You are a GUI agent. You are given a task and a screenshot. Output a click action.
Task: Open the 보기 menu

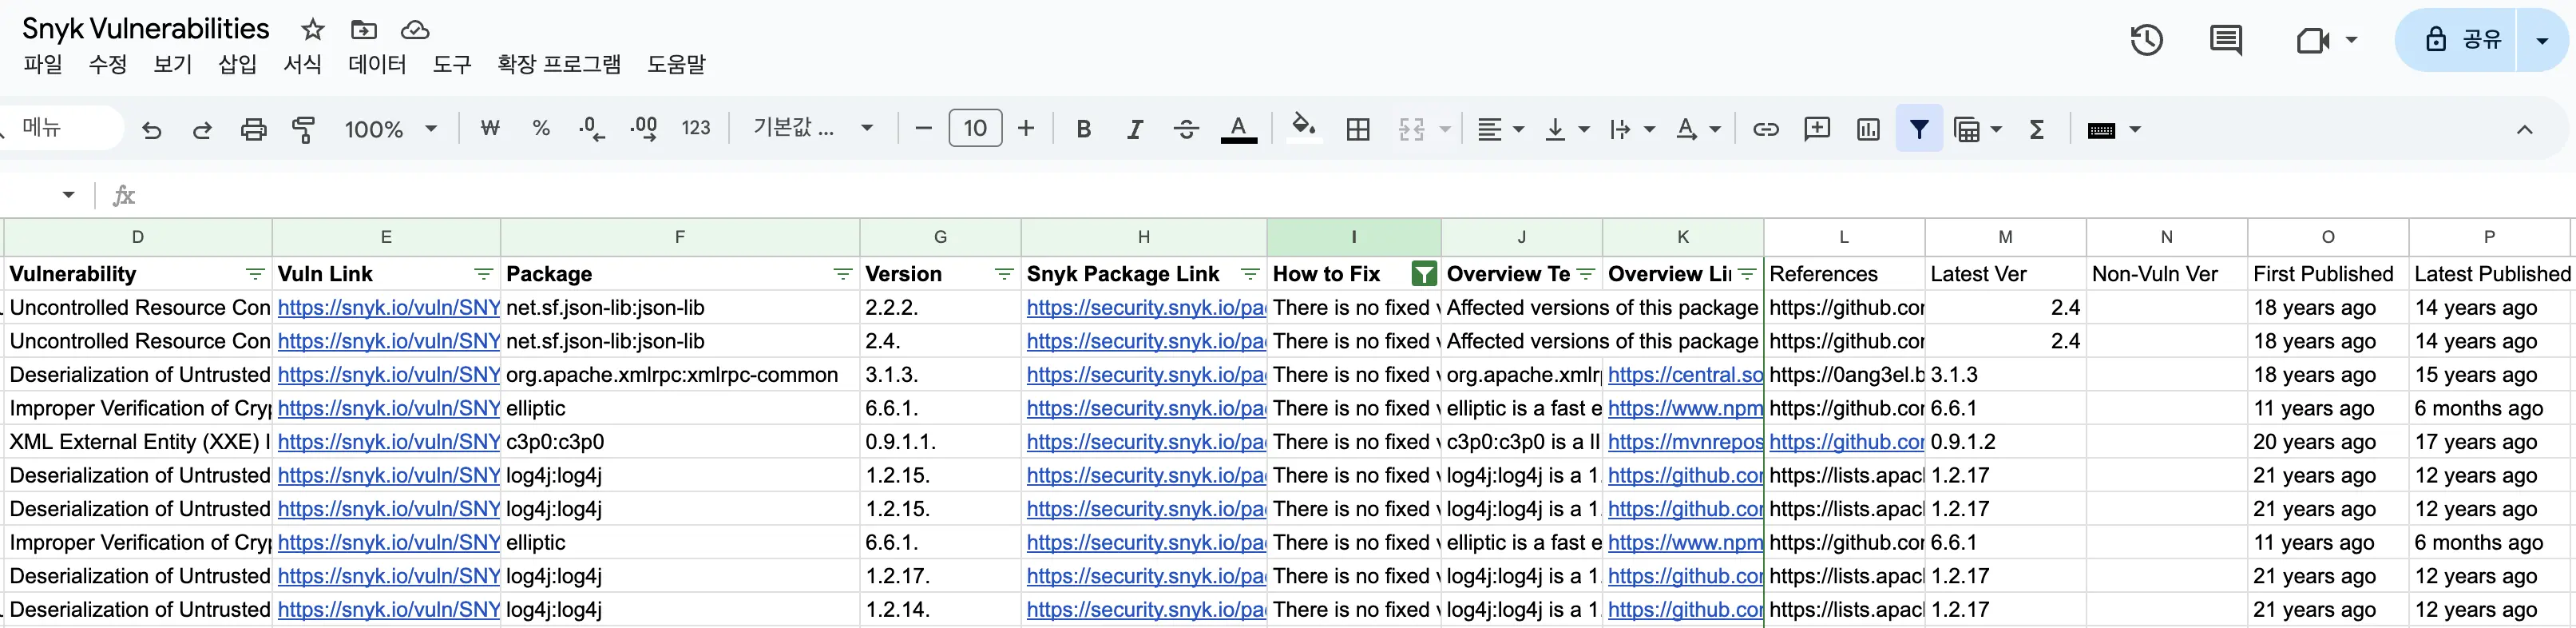173,64
